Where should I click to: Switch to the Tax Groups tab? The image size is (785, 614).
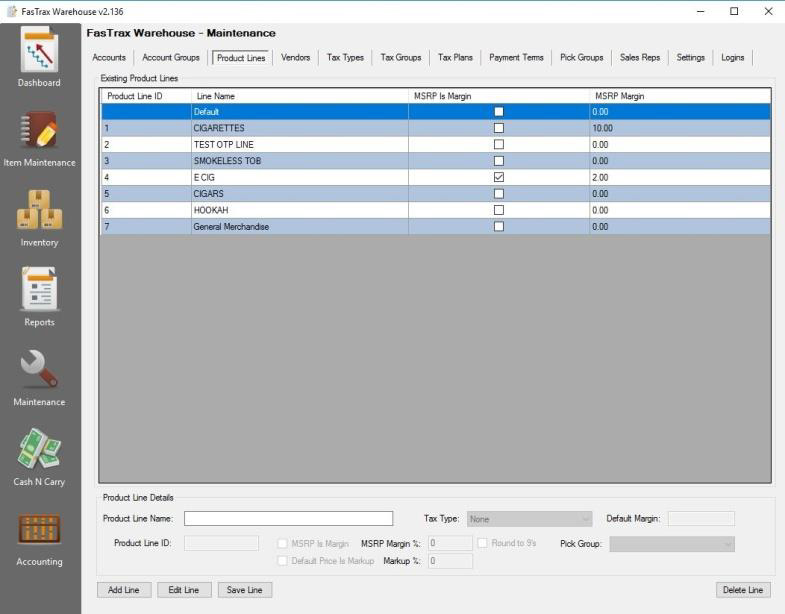click(401, 58)
